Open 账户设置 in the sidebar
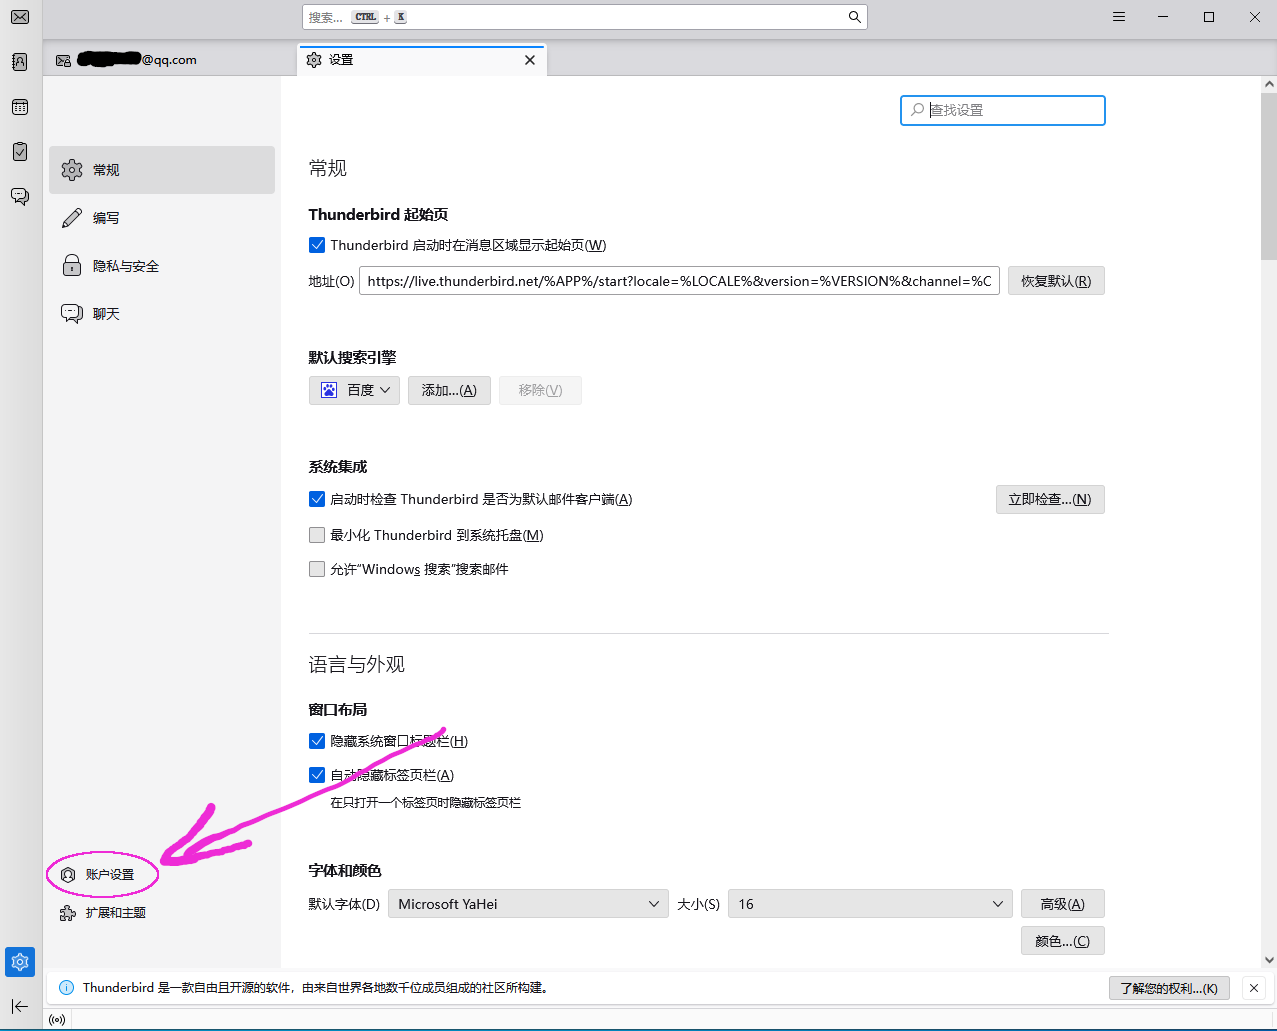1277x1031 pixels. [x=109, y=875]
